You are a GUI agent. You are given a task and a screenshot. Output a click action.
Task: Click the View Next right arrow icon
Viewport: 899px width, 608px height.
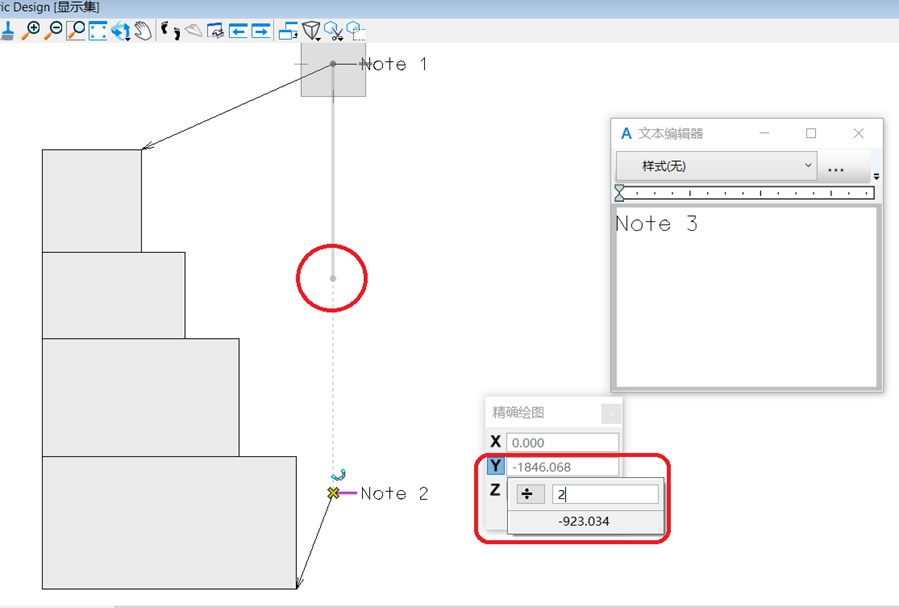point(260,31)
